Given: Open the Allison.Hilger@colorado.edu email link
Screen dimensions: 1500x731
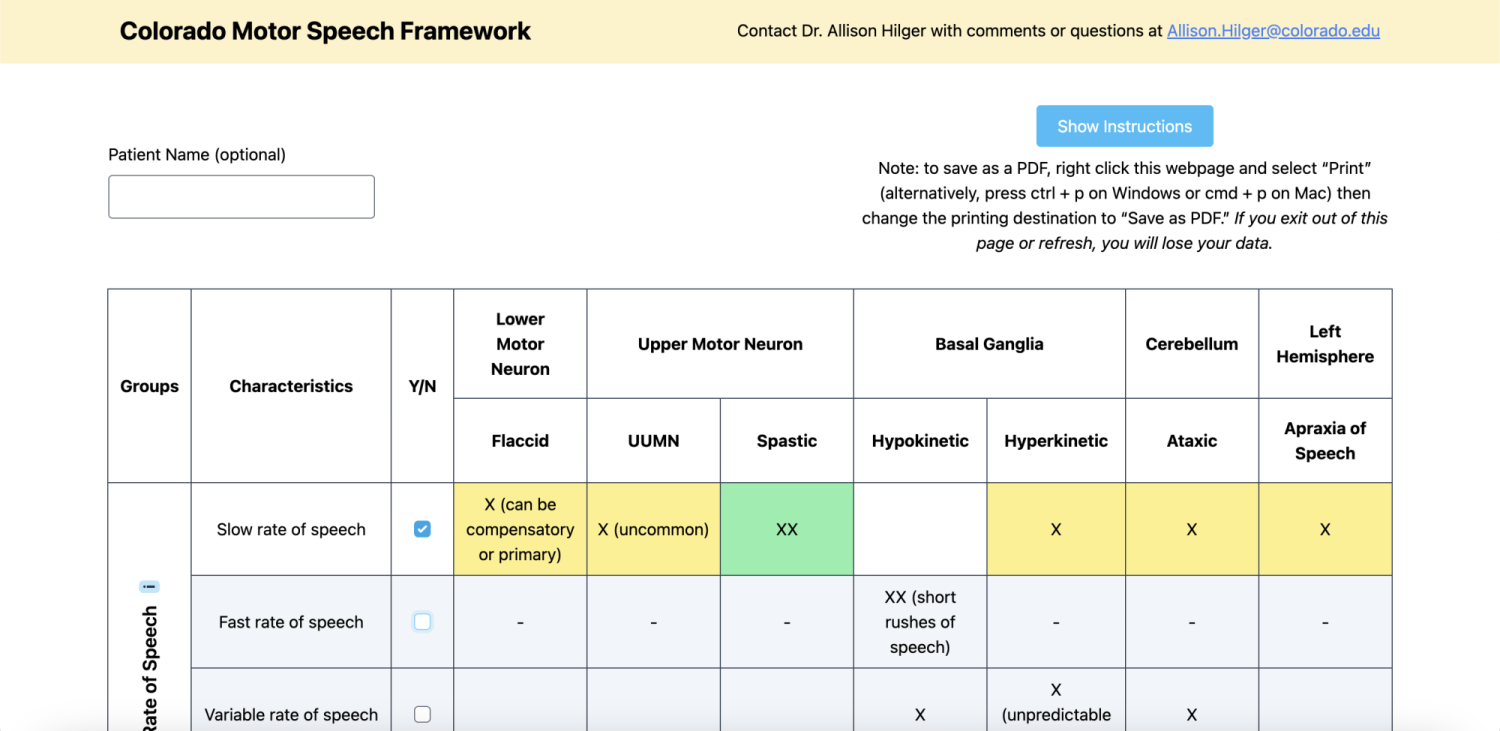Looking at the screenshot, I should pos(1273,31).
